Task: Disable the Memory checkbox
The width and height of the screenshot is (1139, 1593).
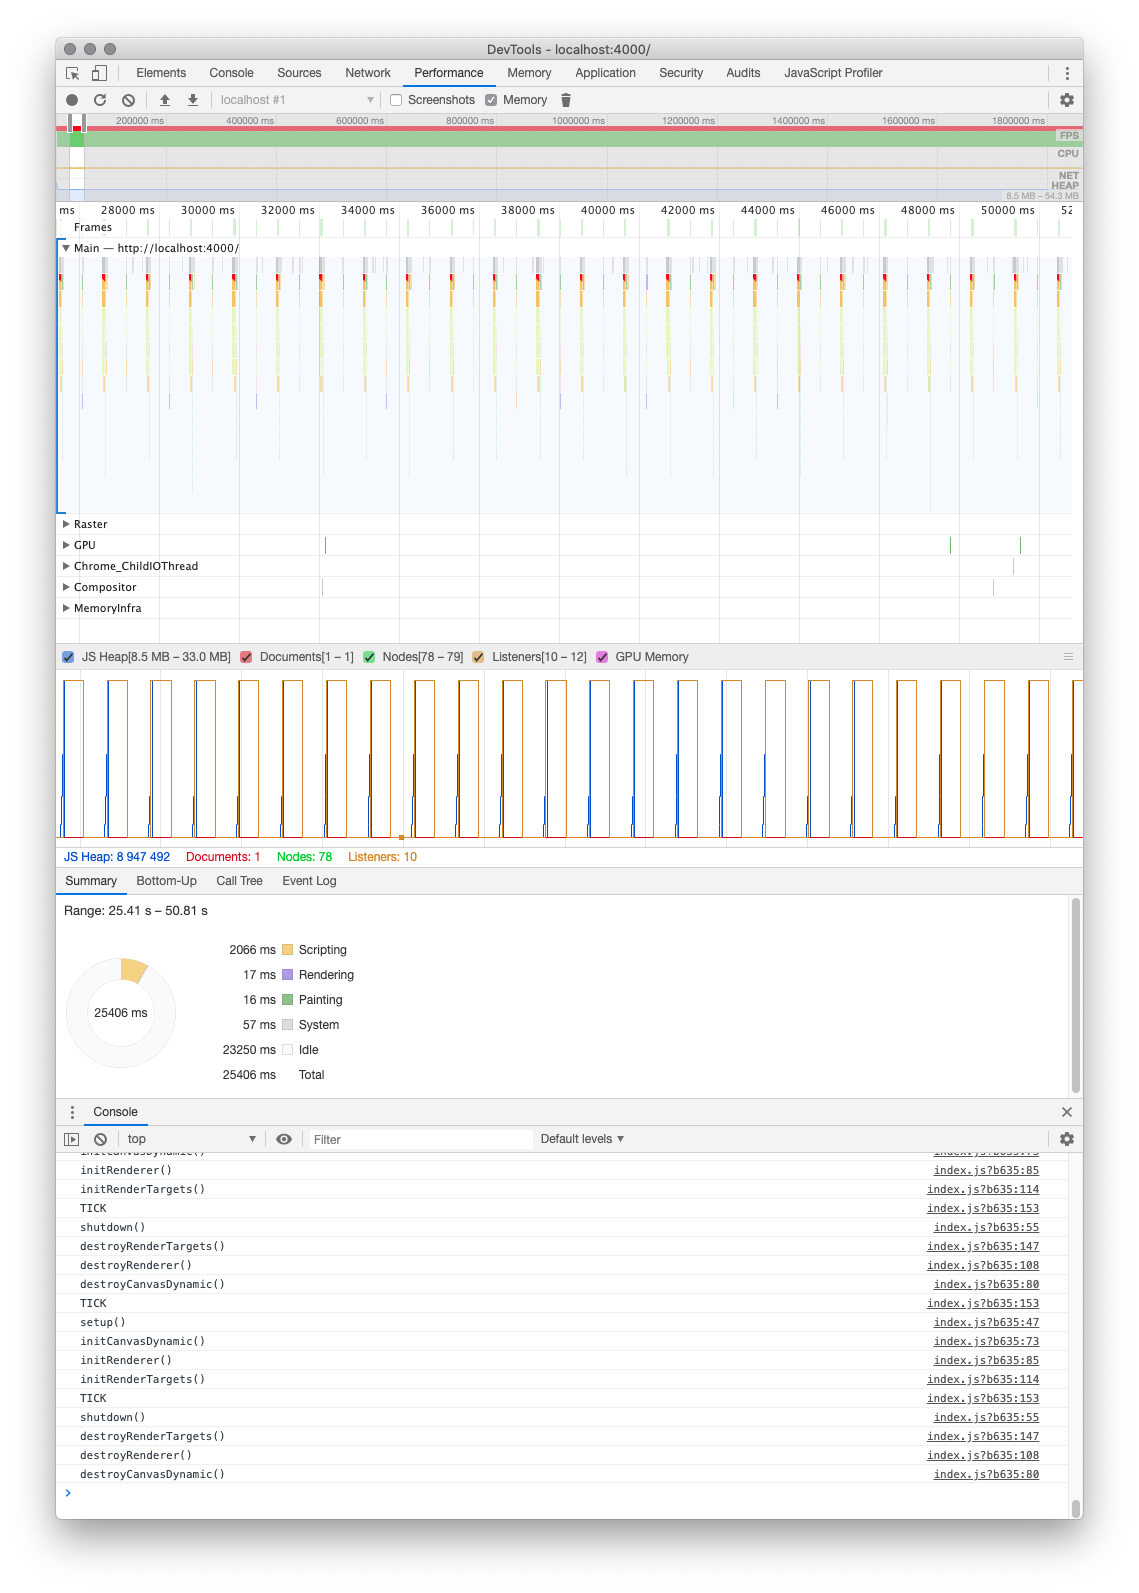Action: [491, 100]
